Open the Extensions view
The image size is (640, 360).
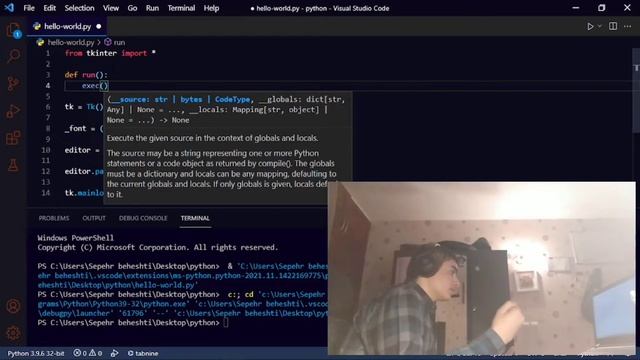(x=13, y=138)
